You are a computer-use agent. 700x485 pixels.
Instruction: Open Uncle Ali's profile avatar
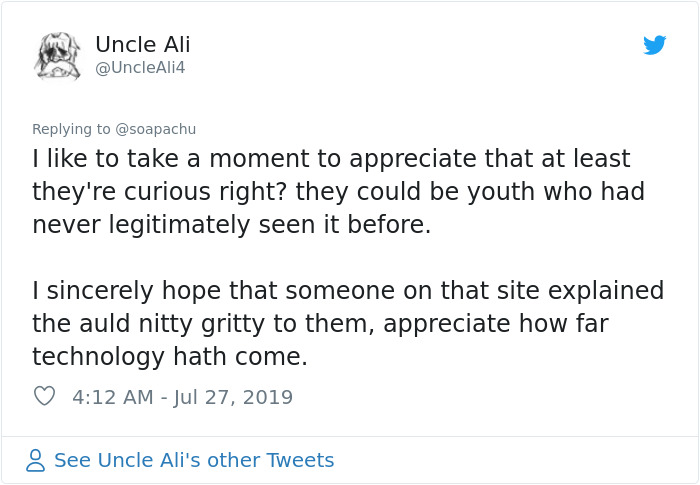57,55
